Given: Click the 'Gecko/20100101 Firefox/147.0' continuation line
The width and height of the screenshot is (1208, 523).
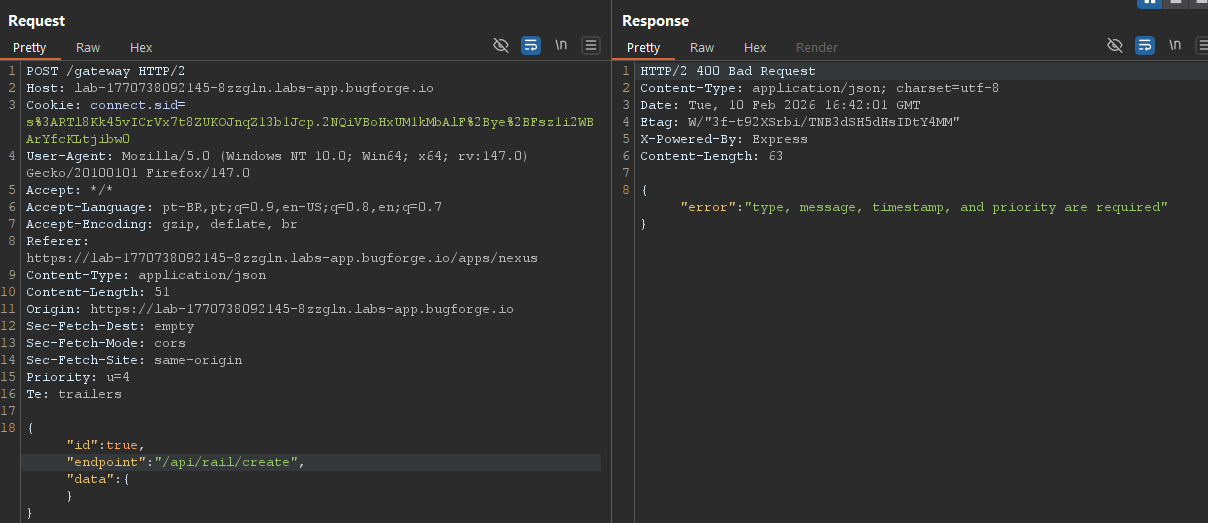Looking at the screenshot, I should (138, 173).
